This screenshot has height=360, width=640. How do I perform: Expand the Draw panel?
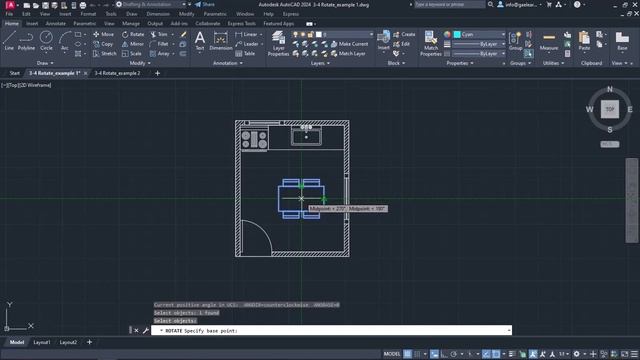[x=45, y=63]
